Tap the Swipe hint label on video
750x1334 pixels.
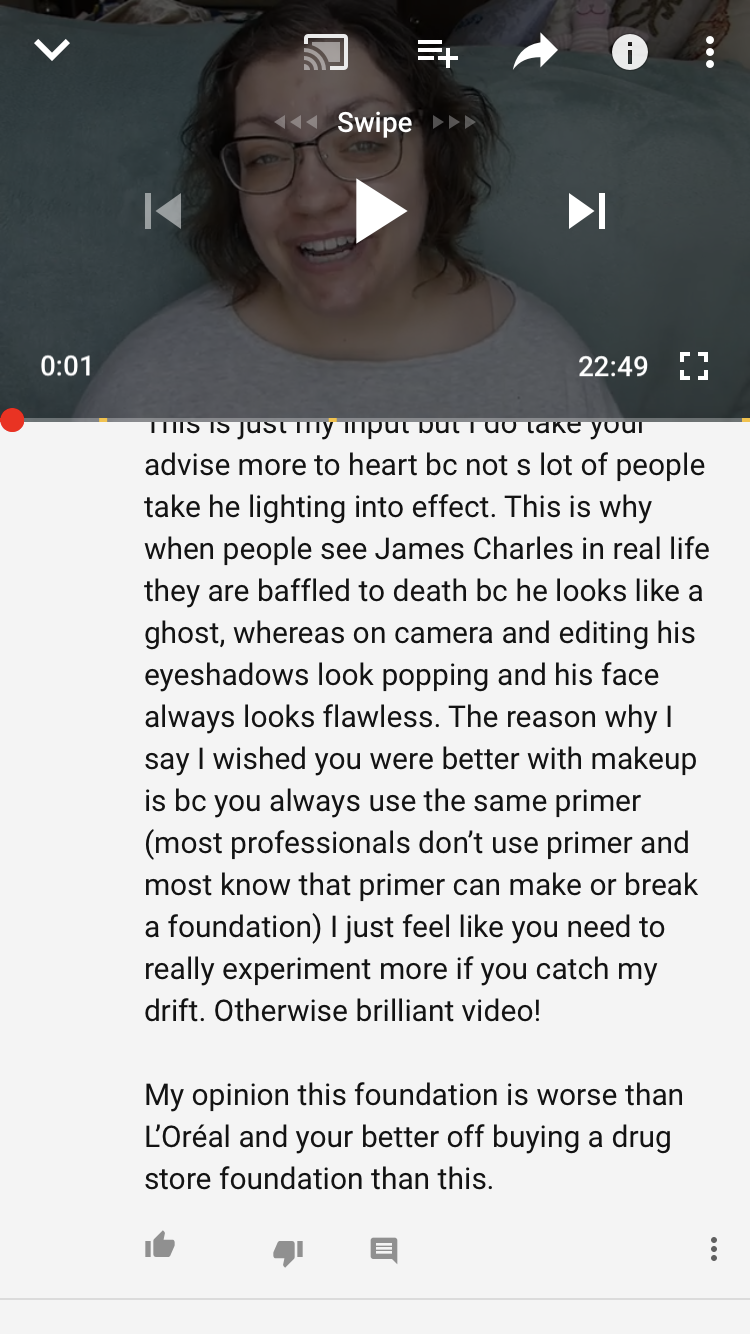(x=375, y=122)
